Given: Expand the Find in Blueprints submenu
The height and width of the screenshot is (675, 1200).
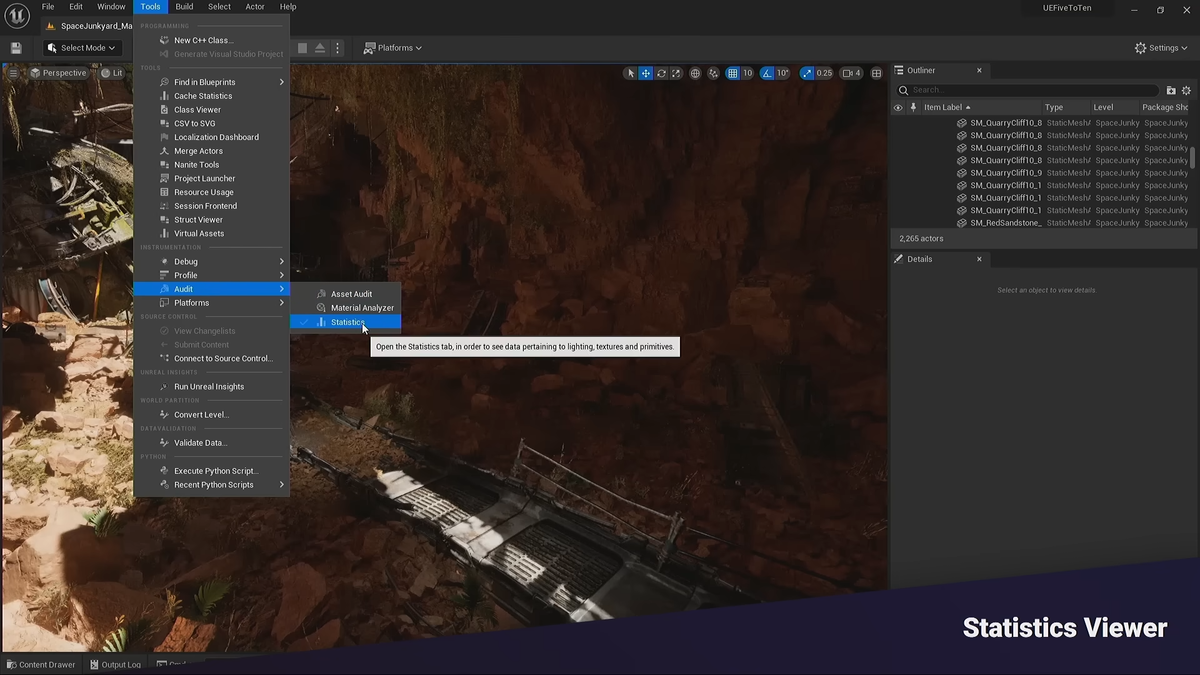Looking at the screenshot, I should (x=212, y=82).
